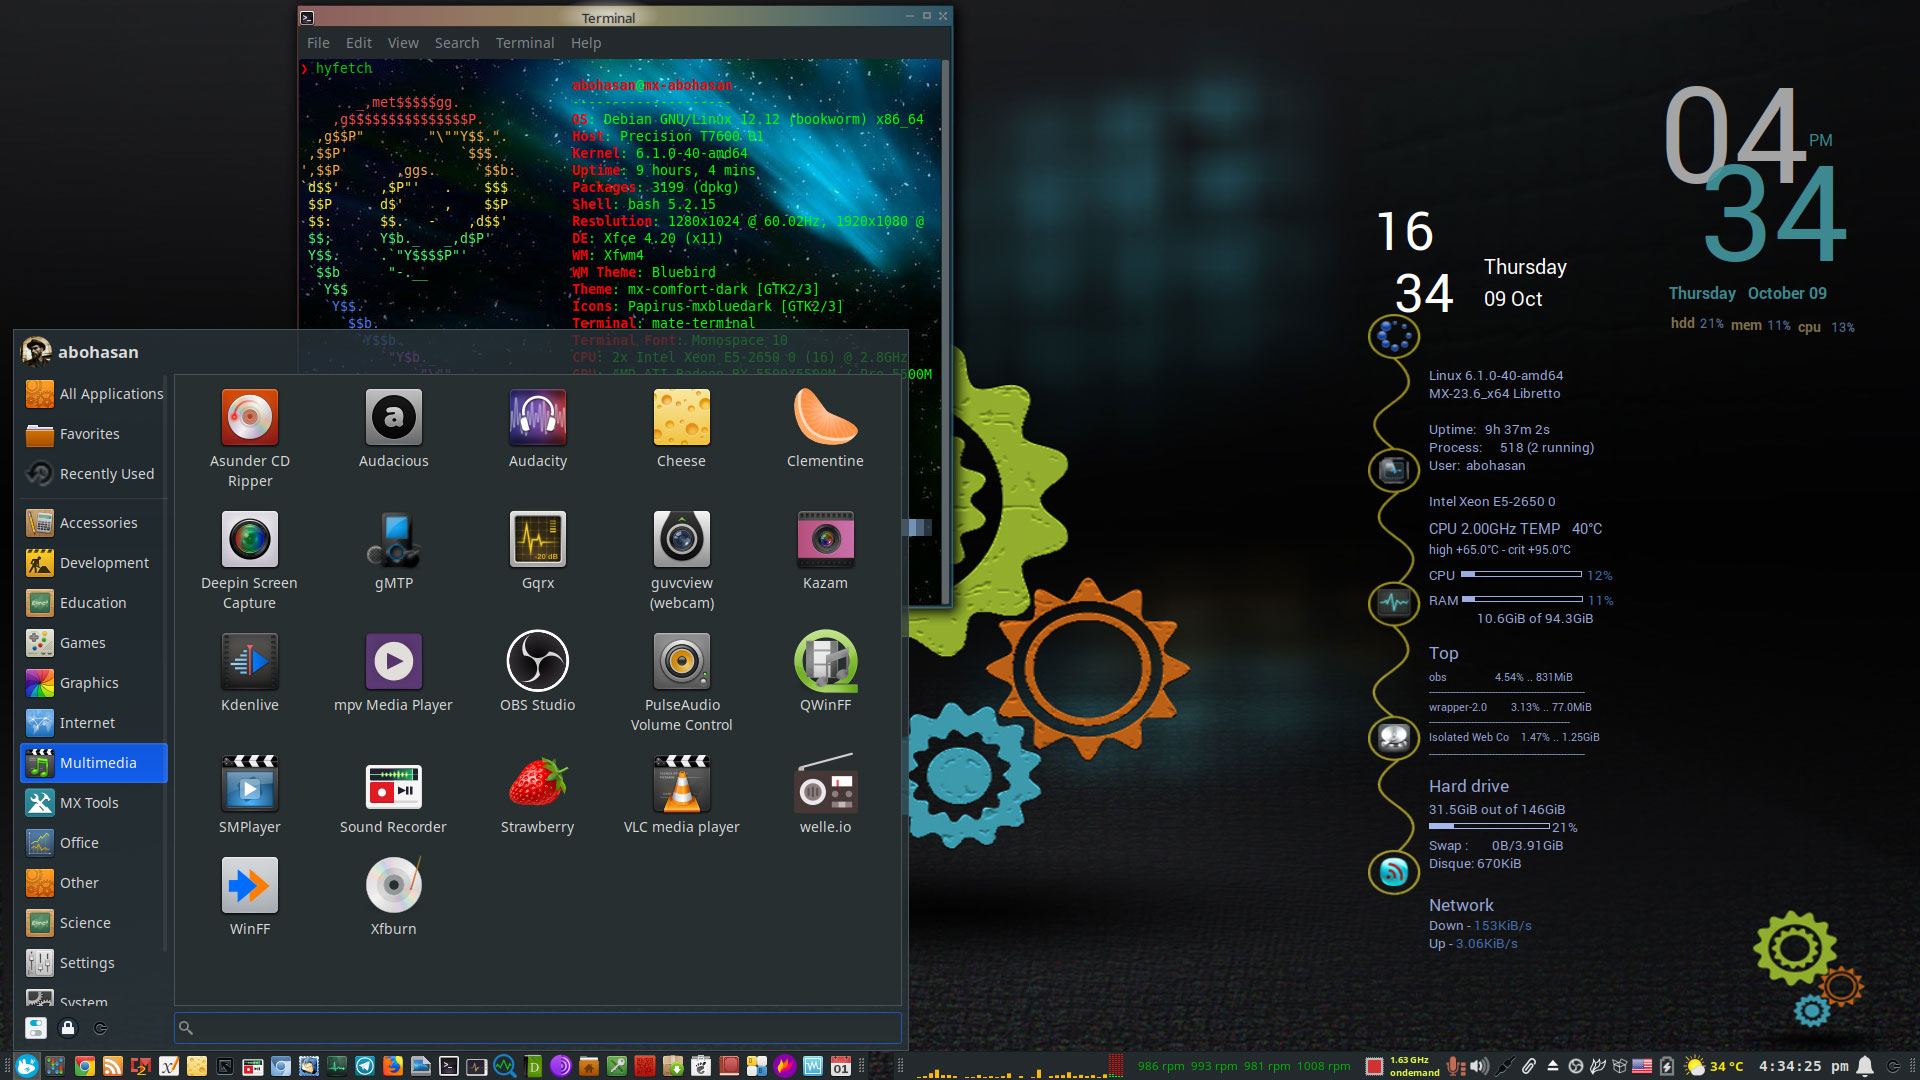Click the notification bell icon in the tray
The image size is (1920, 1080).
click(x=1865, y=1066)
